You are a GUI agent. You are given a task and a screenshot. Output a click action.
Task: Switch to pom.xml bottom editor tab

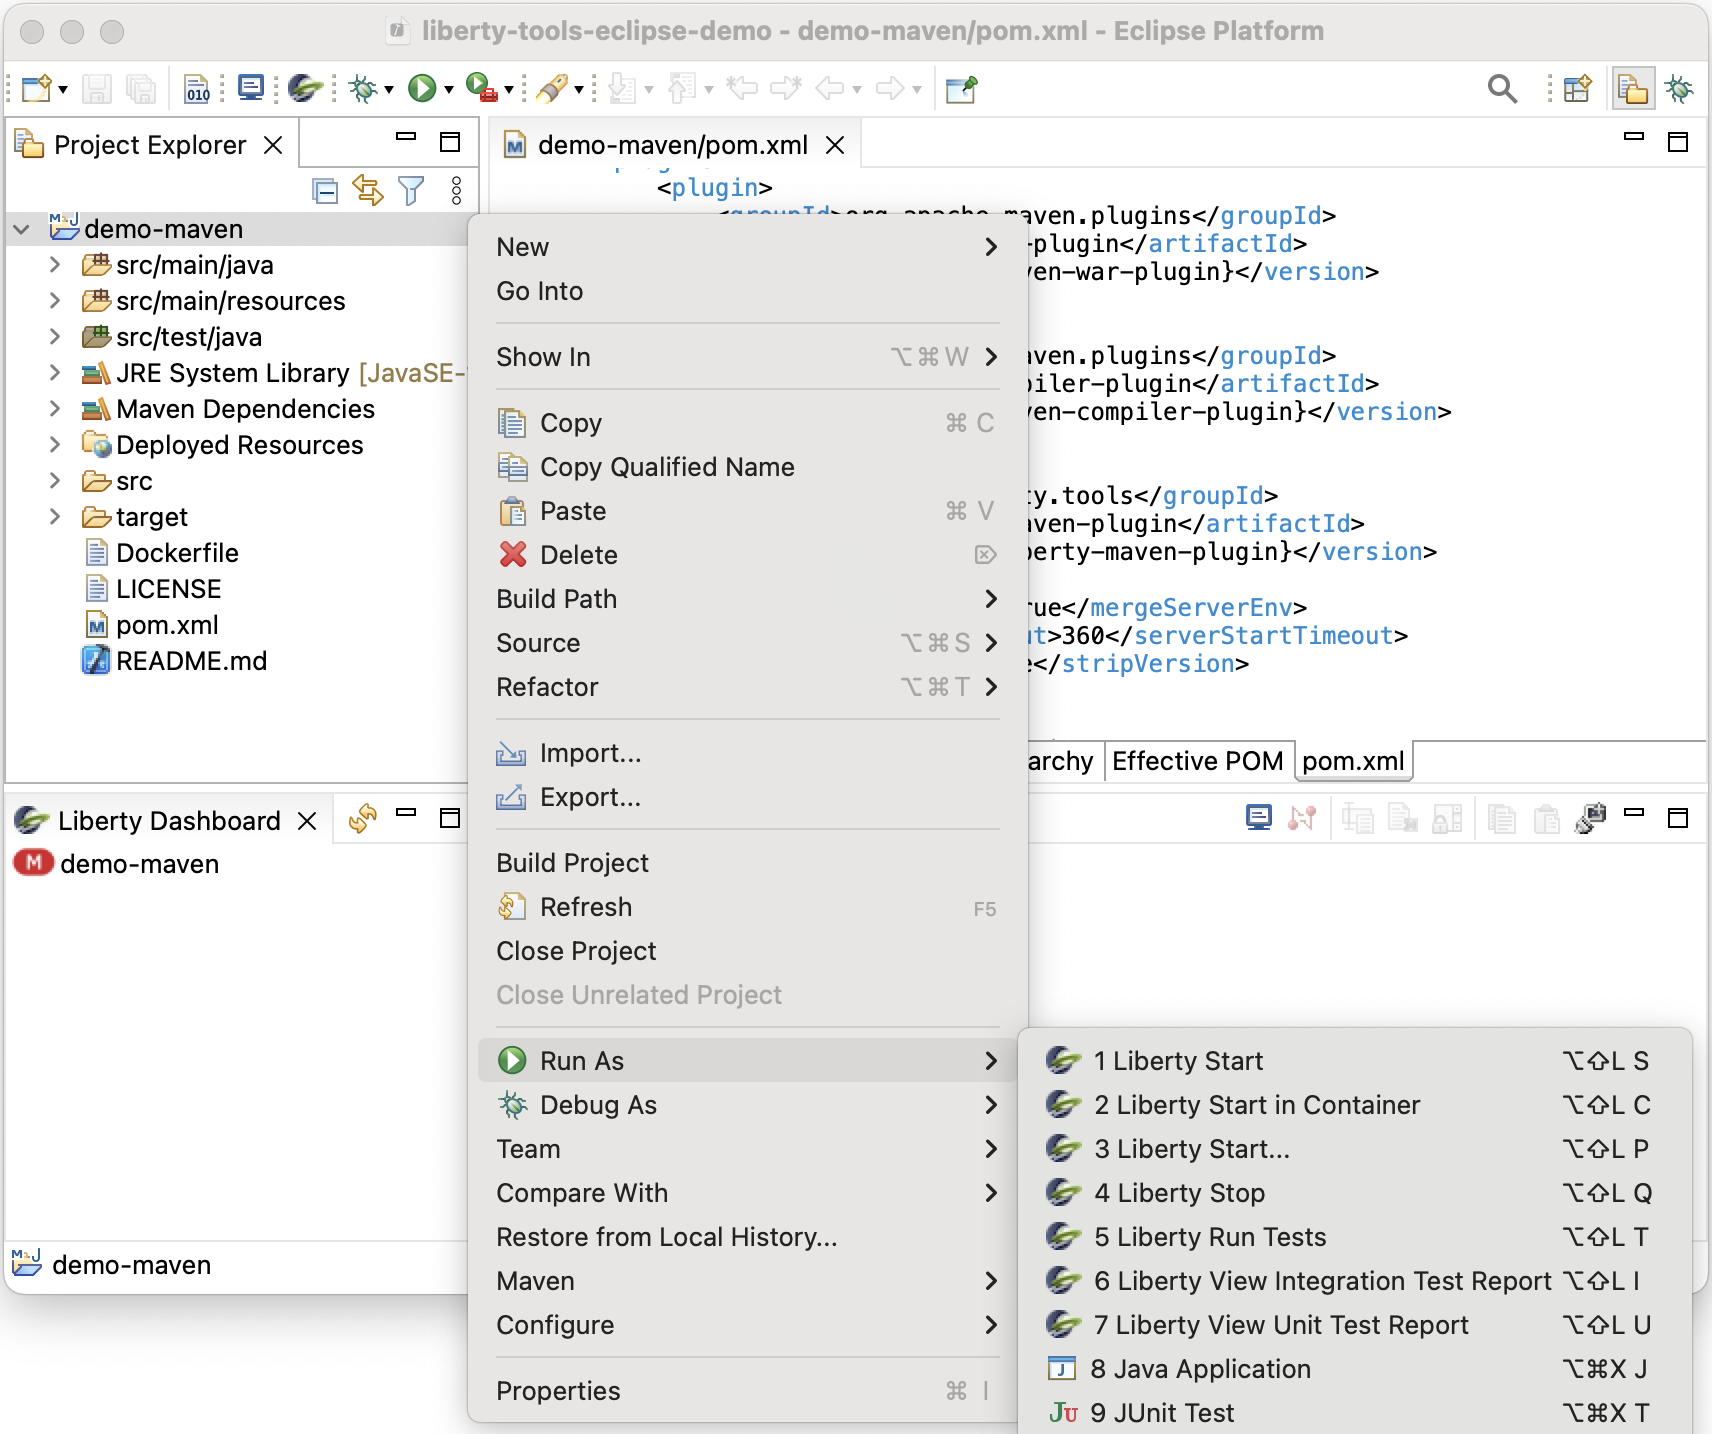(1353, 761)
